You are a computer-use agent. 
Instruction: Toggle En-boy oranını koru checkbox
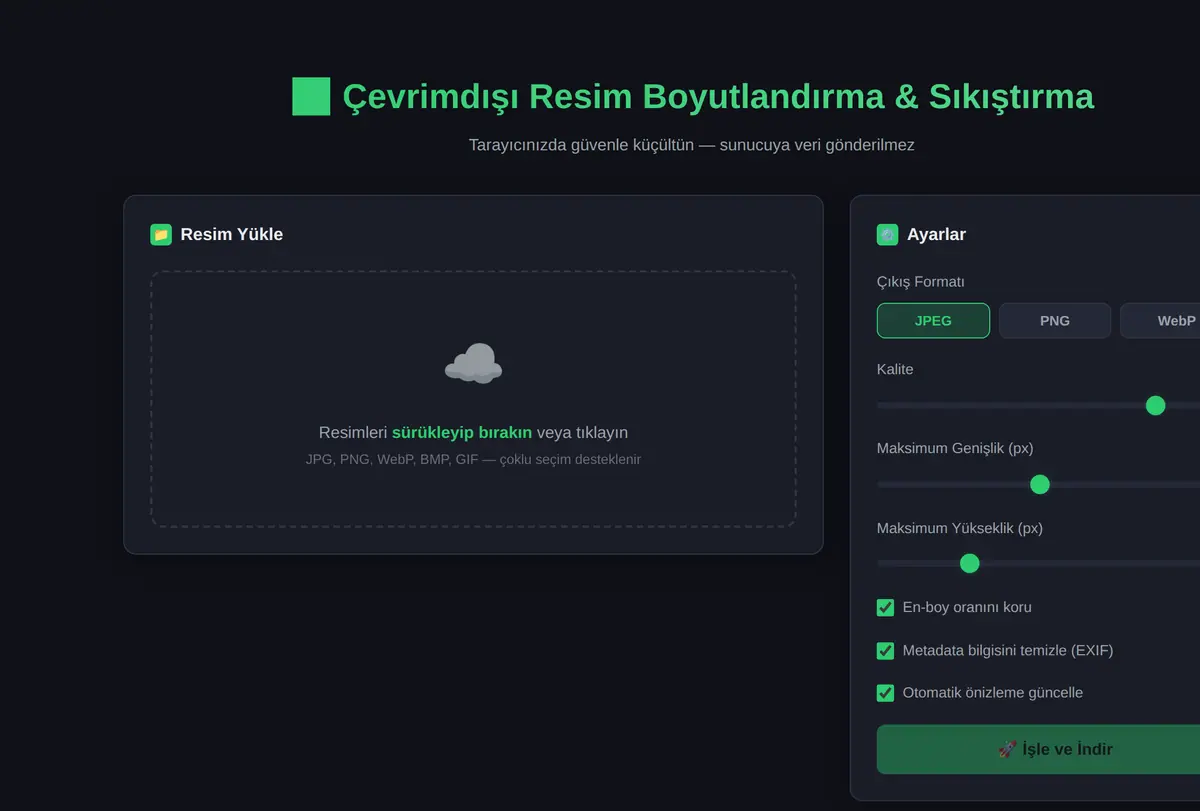tap(885, 607)
